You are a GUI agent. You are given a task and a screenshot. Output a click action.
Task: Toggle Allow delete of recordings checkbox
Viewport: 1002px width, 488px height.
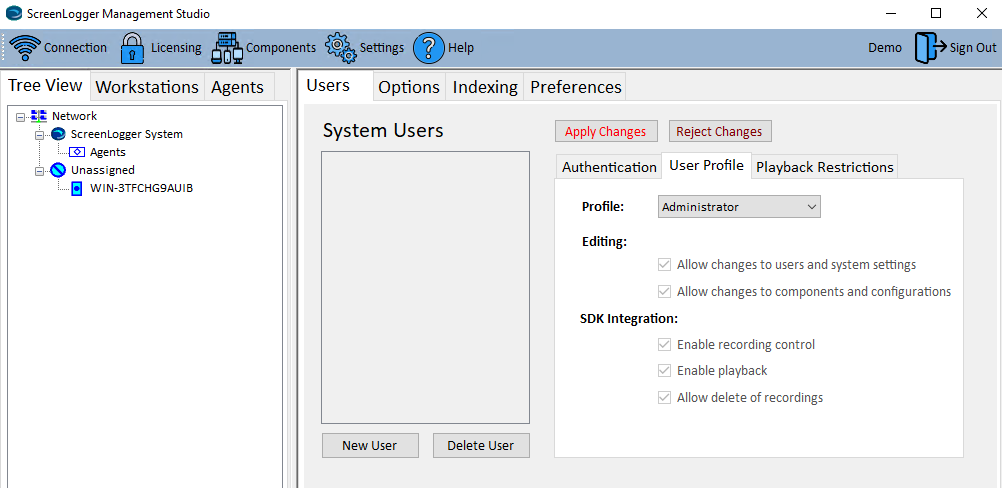(664, 398)
